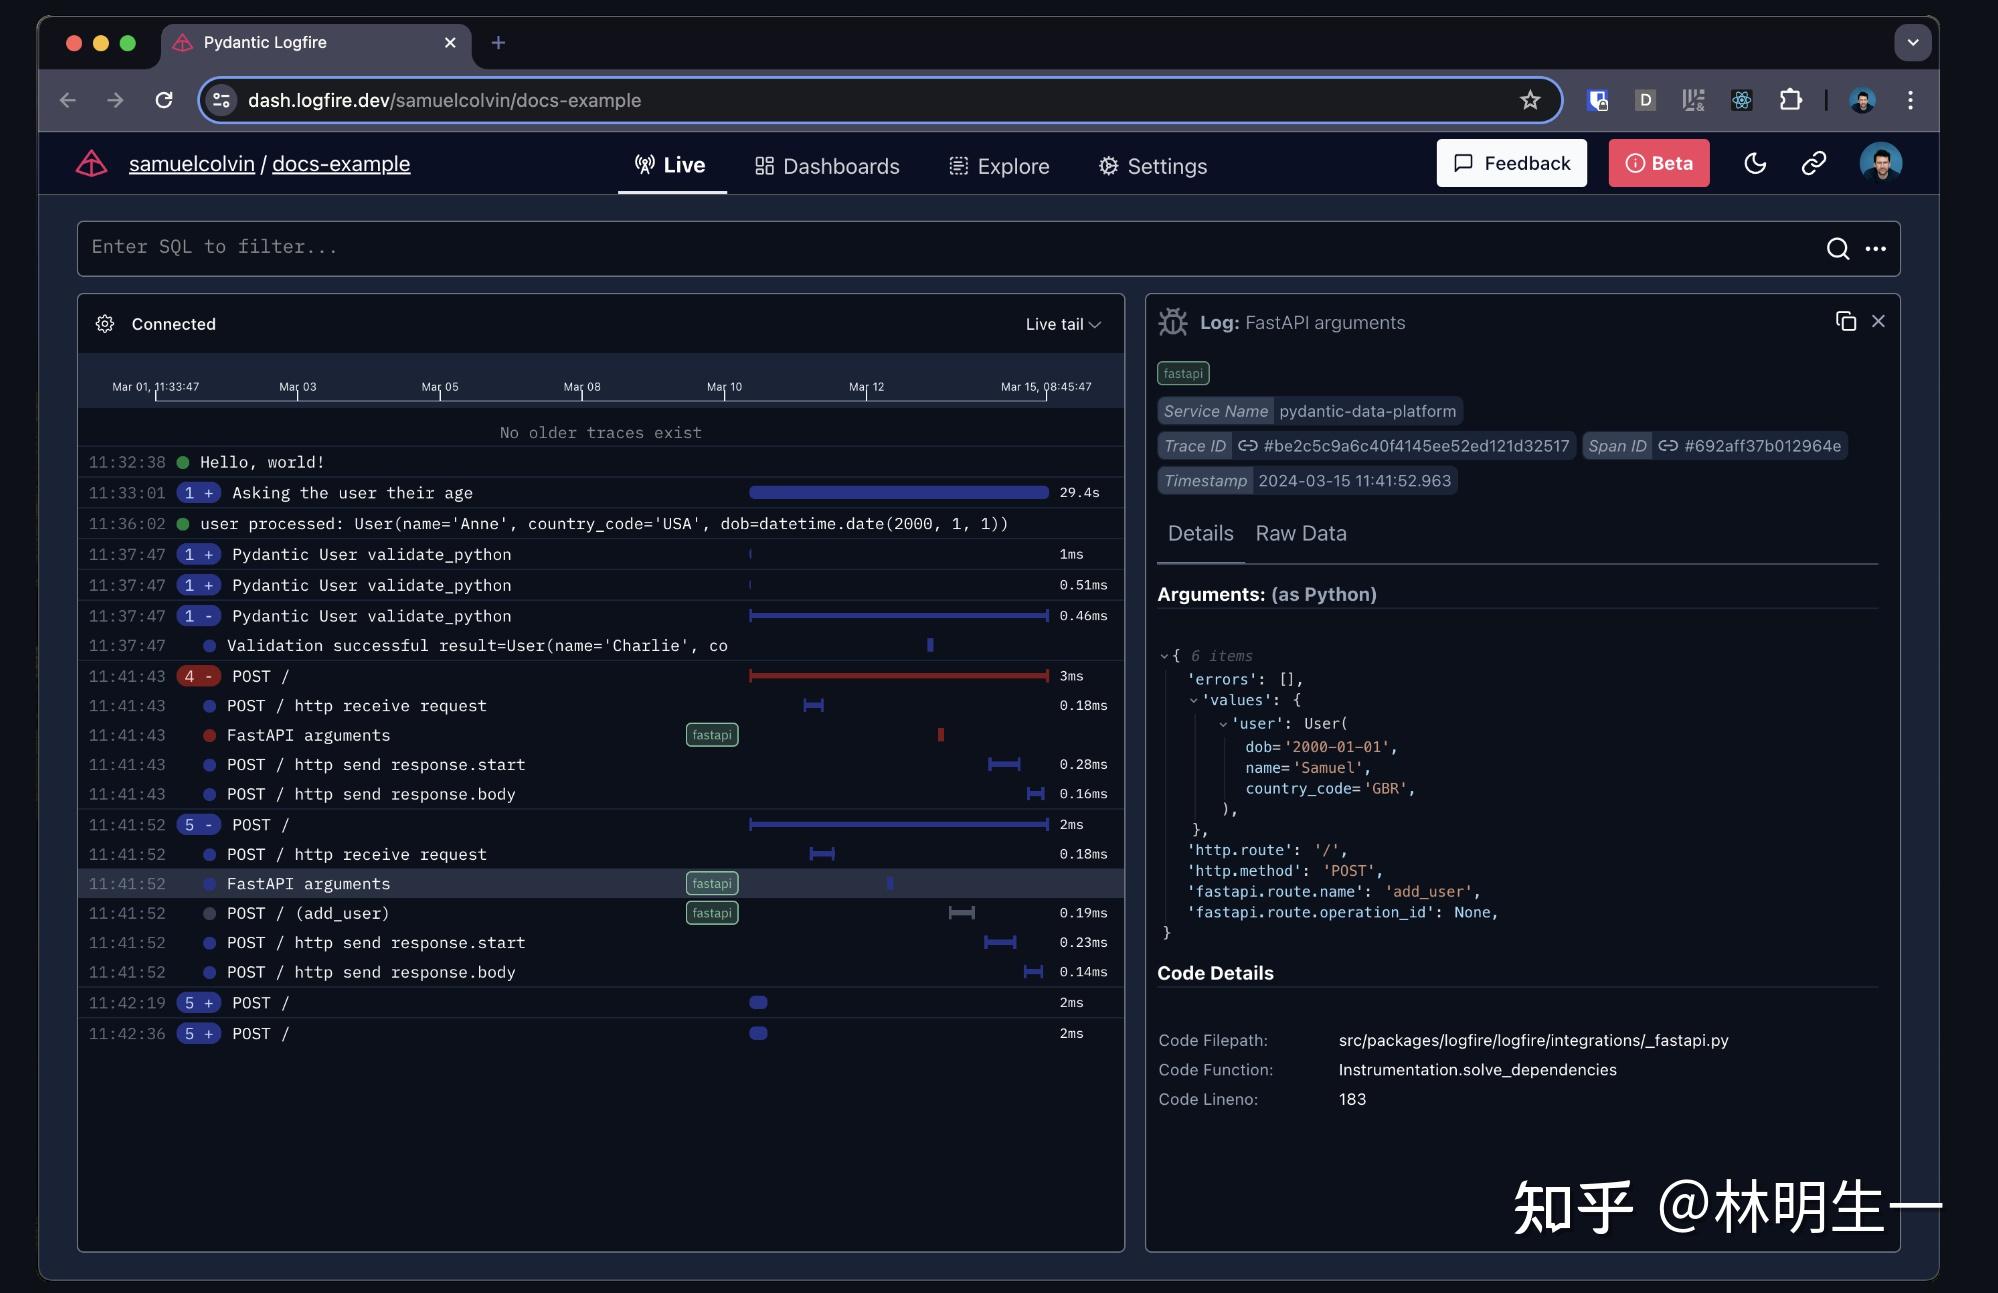This screenshot has height=1293, width=1998.
Task: Open the settings gear beside Connected
Action: [x=105, y=324]
